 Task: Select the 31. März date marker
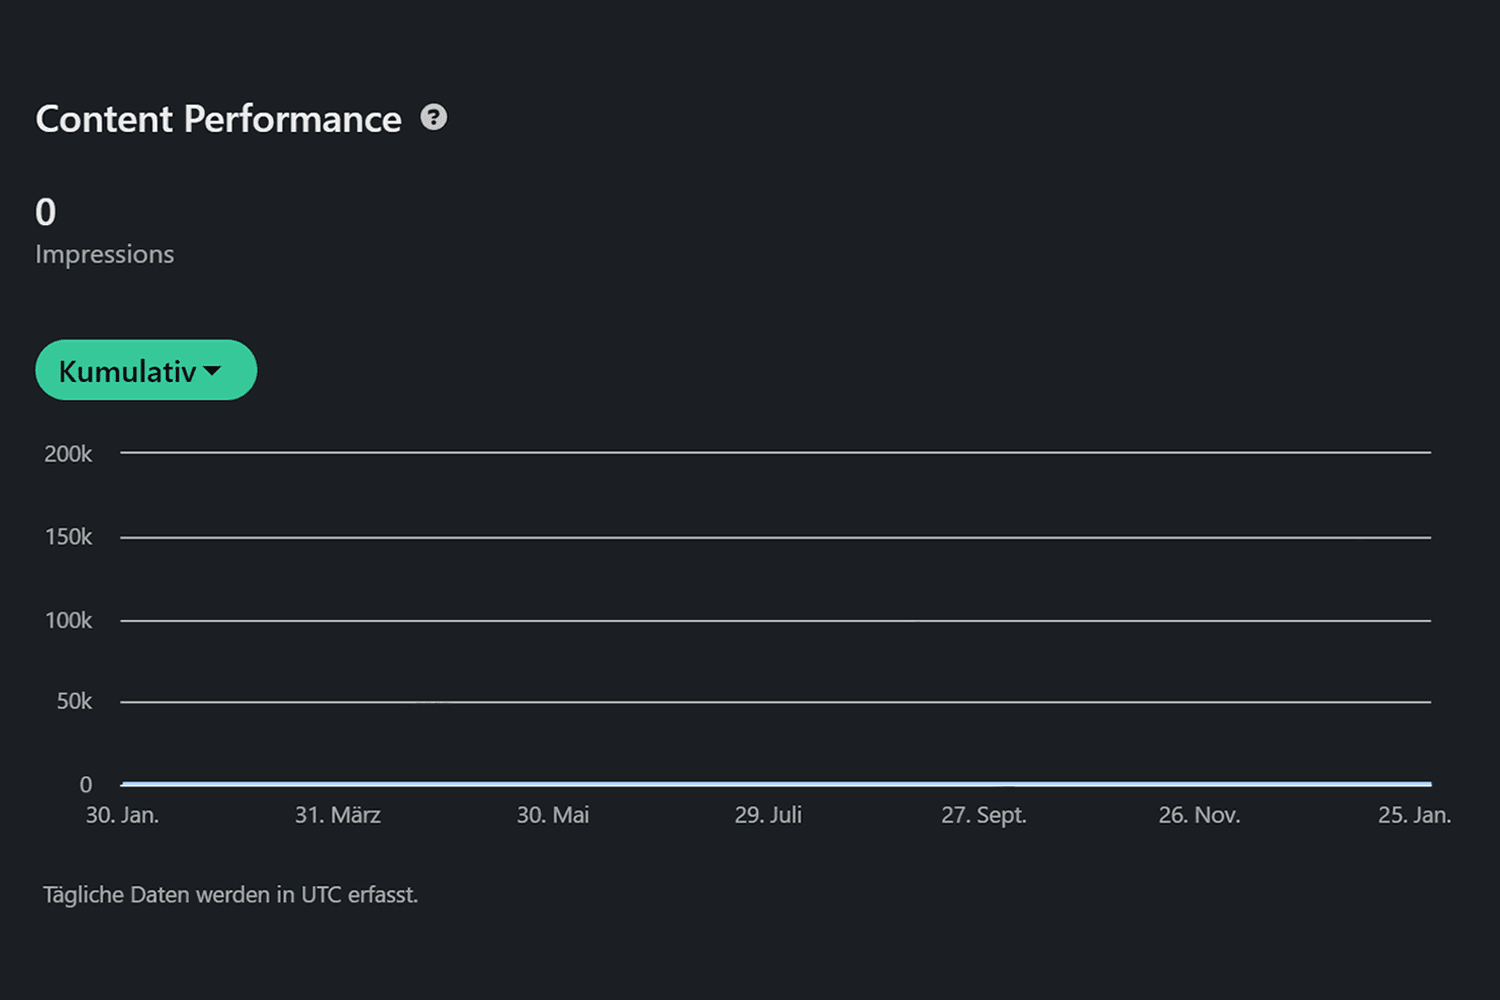tap(338, 815)
